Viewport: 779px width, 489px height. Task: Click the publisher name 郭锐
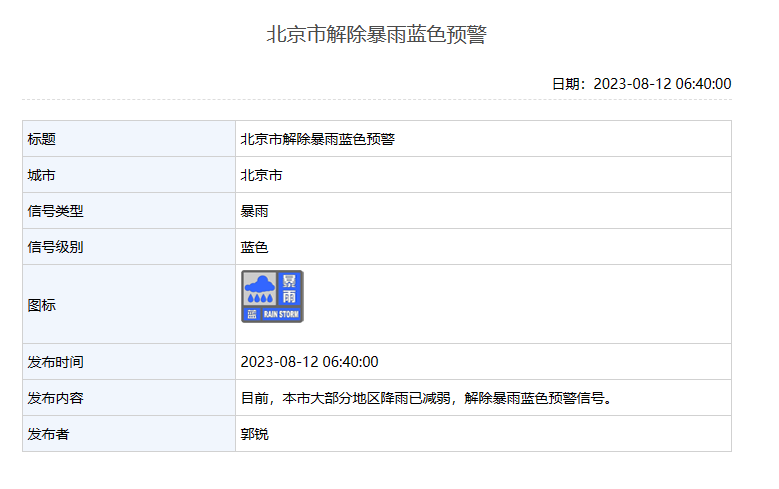coord(254,434)
